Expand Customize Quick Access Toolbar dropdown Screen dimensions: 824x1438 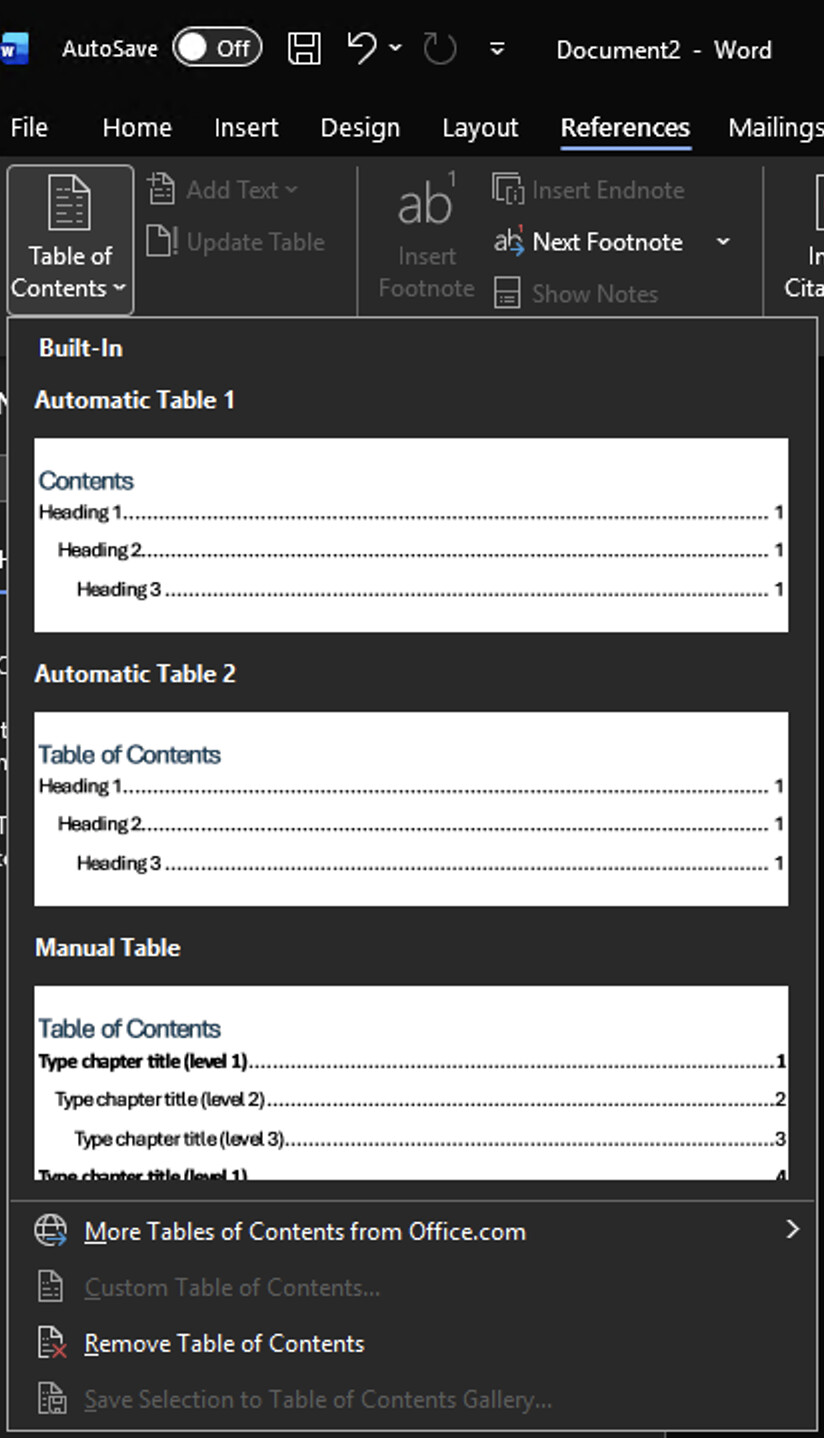coord(497,48)
